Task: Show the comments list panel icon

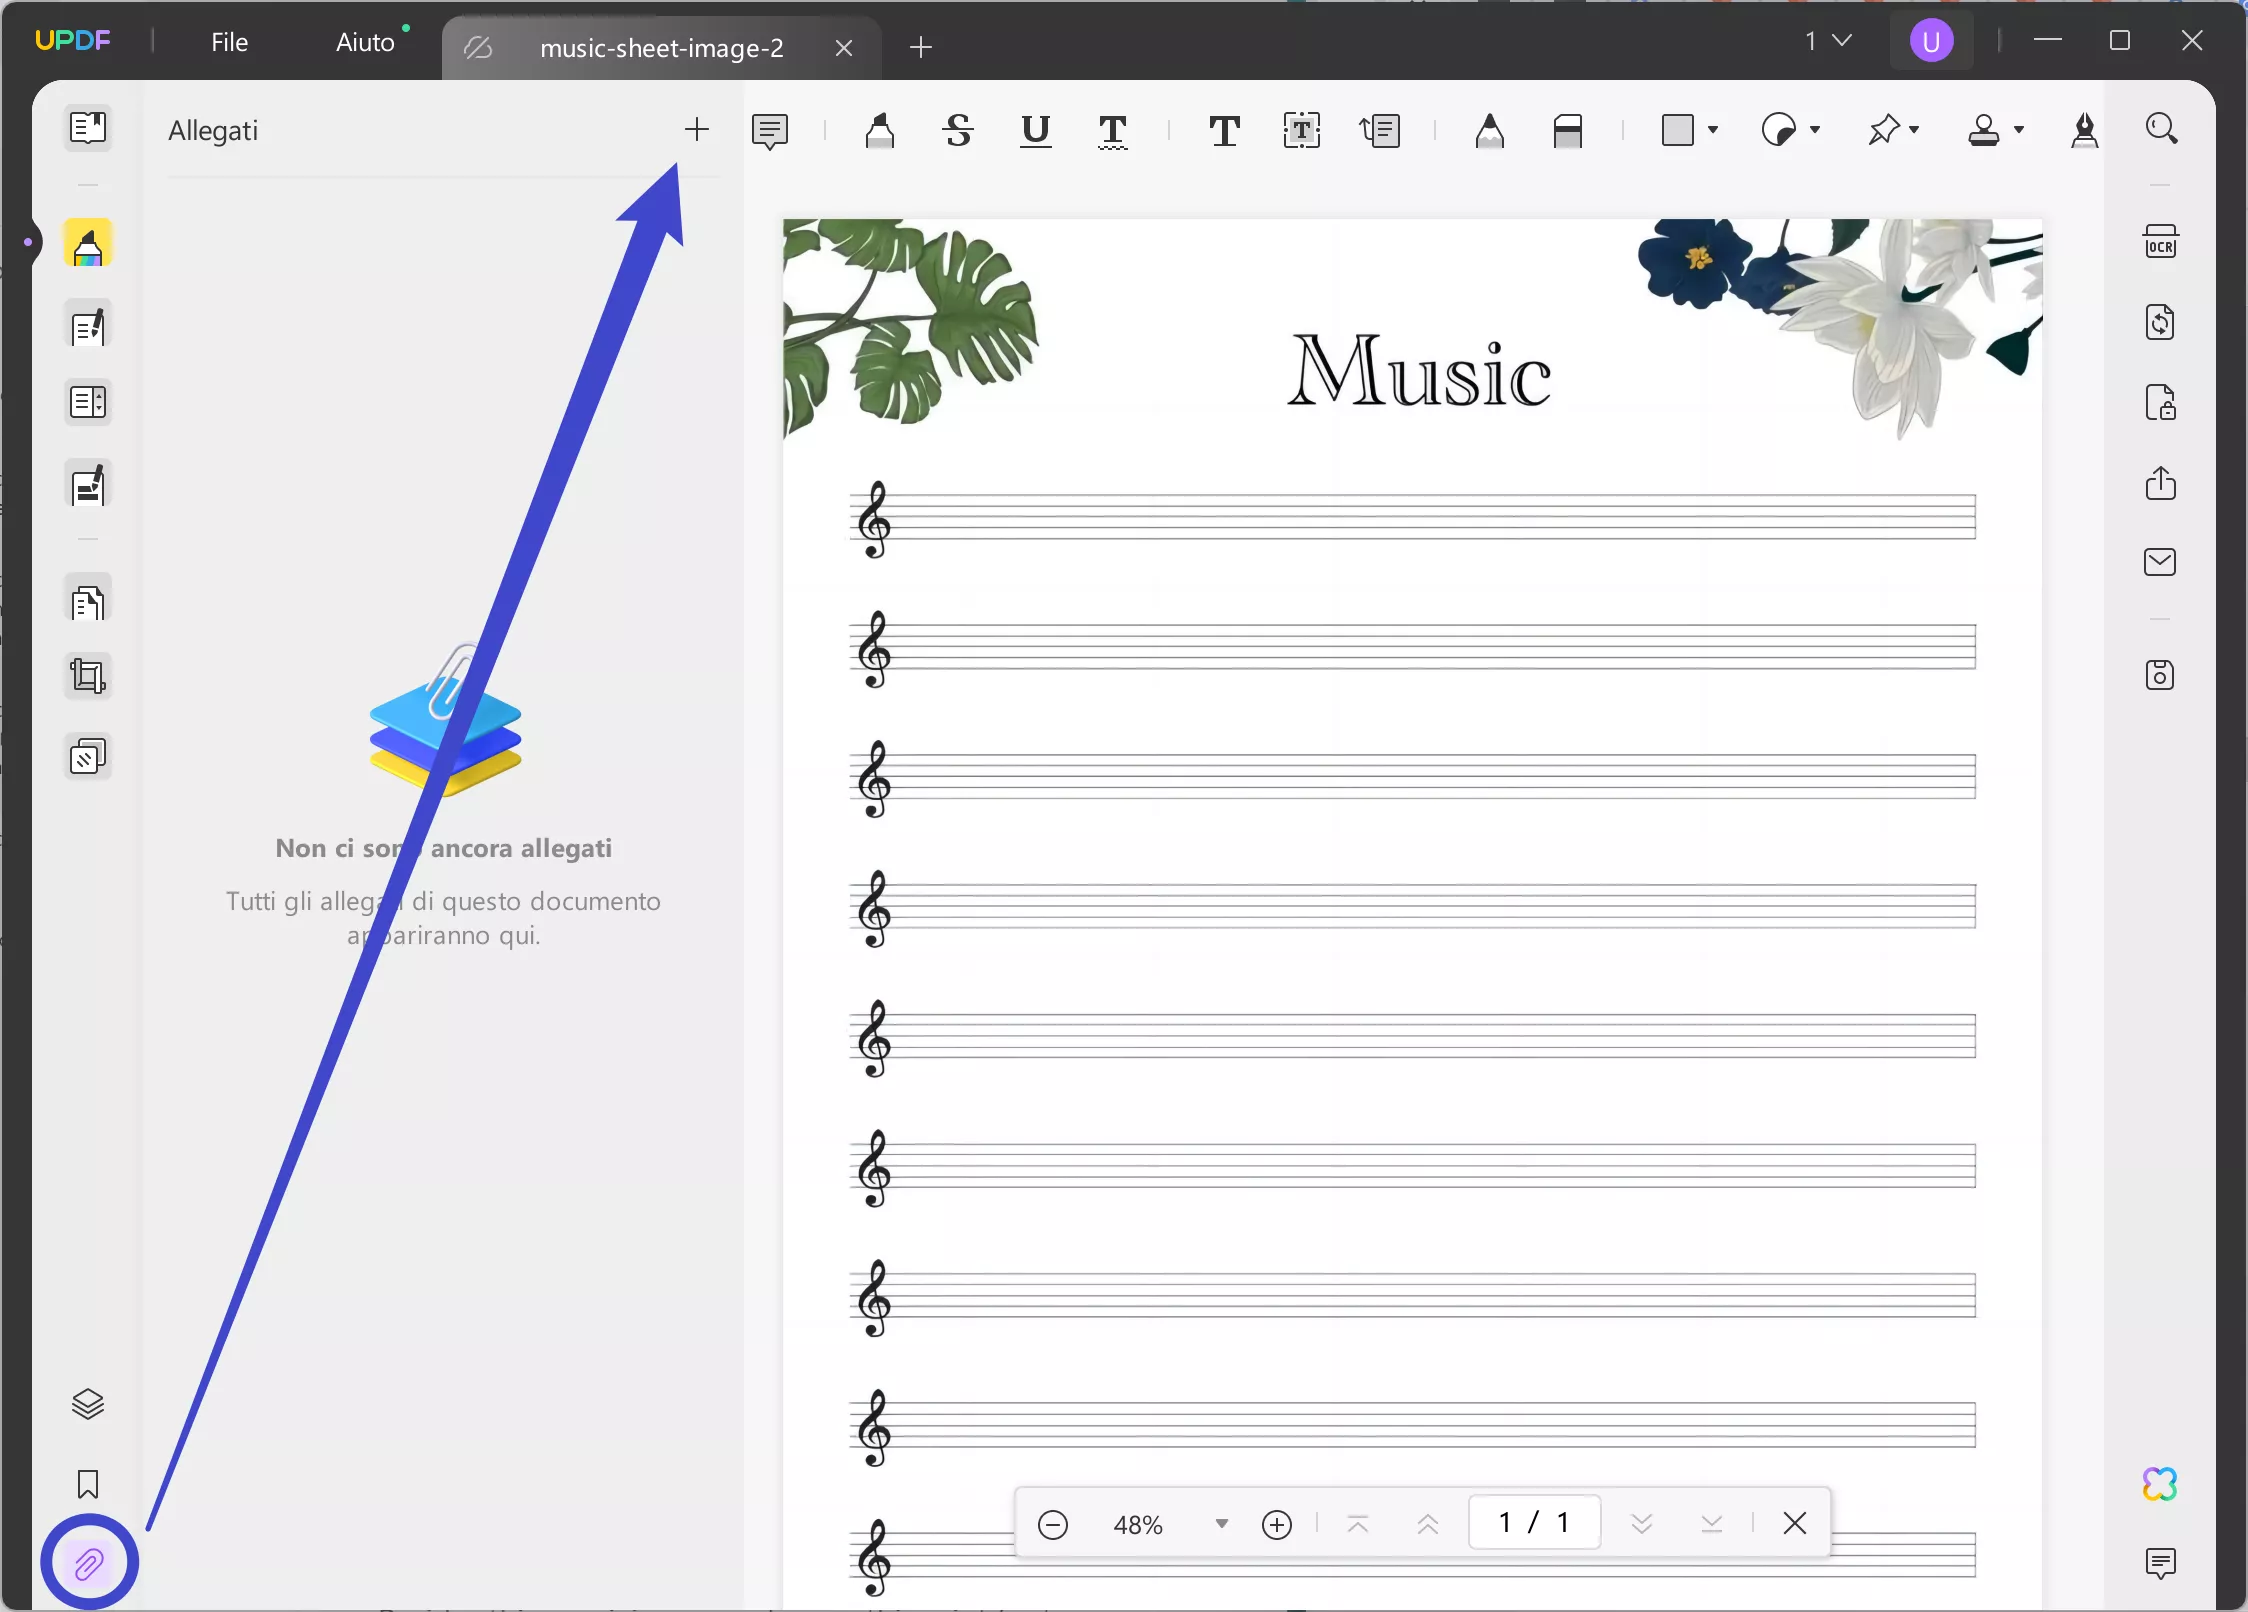Action: click(x=2161, y=1563)
